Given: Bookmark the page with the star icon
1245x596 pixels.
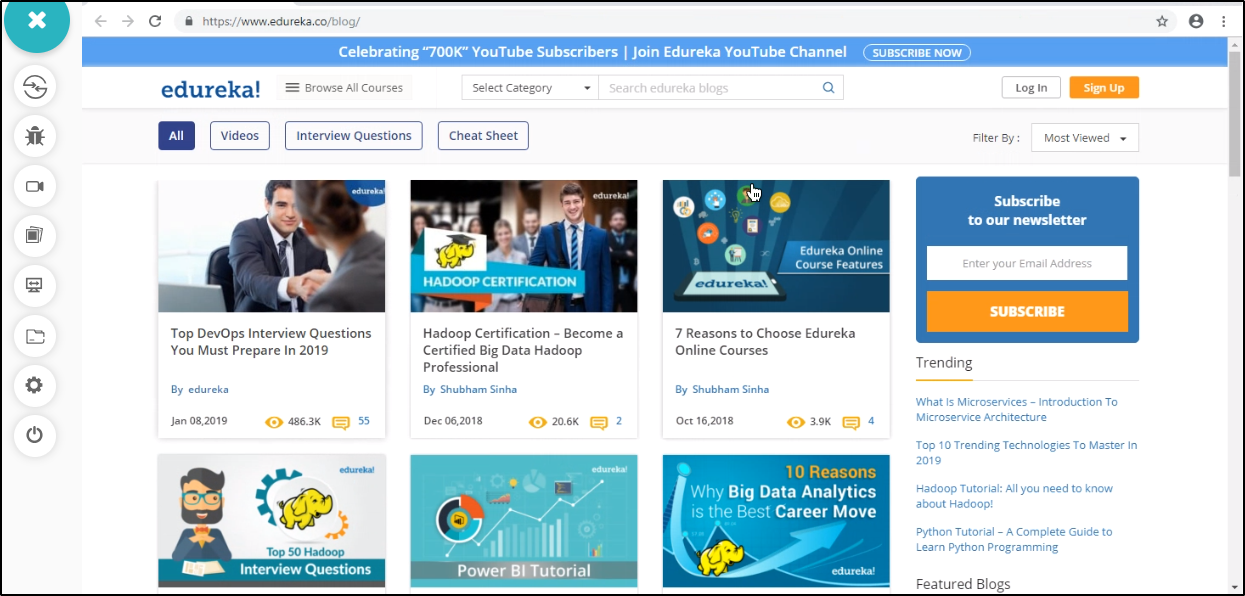Looking at the screenshot, I should [1162, 21].
